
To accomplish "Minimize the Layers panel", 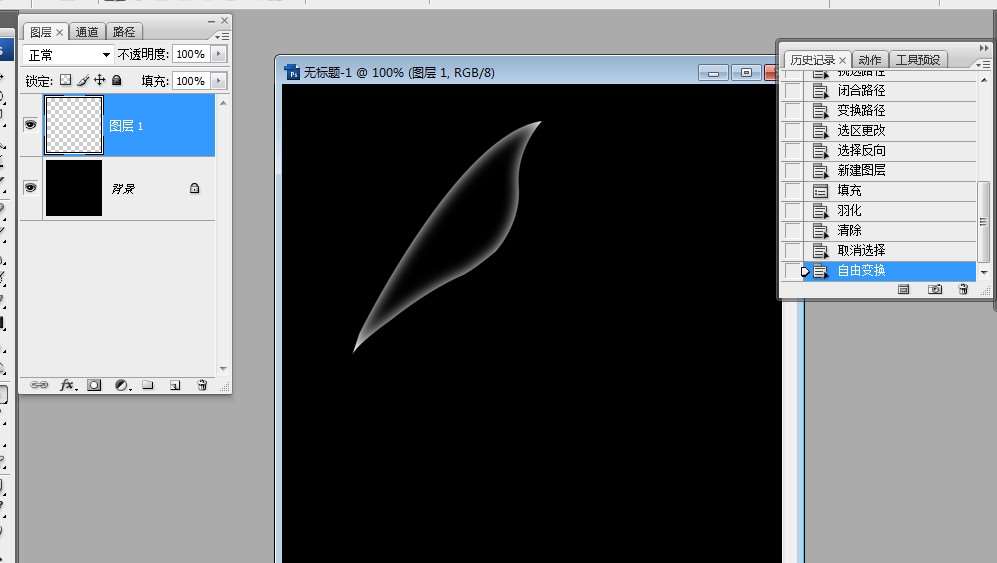I will click(211, 21).
